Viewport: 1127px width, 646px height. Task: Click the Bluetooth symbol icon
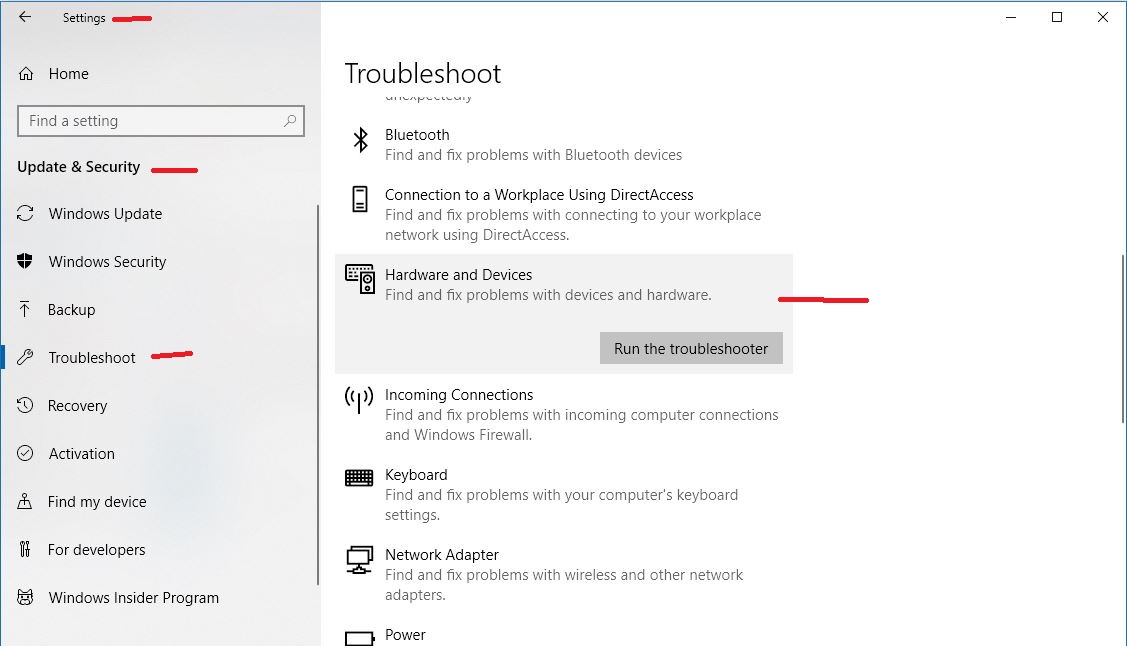(x=361, y=139)
